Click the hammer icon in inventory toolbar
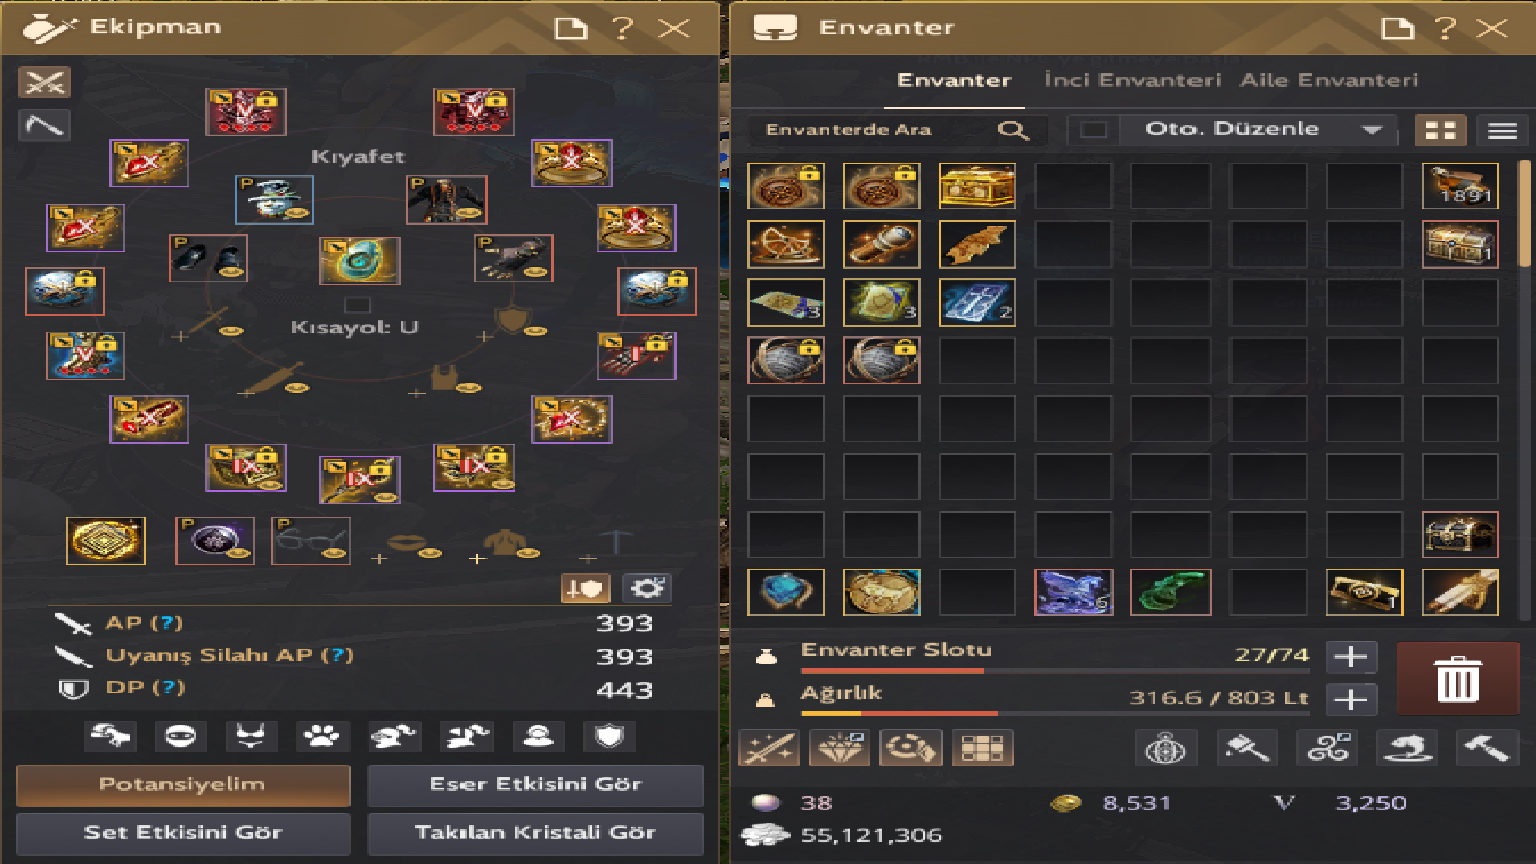This screenshot has width=1536, height=864. click(1486, 747)
